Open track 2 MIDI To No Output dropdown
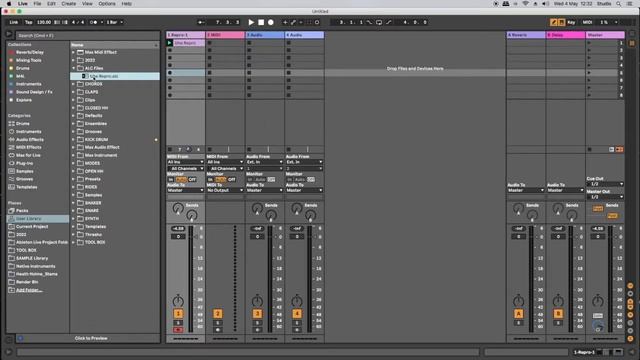This screenshot has height=360, width=640. [x=225, y=190]
